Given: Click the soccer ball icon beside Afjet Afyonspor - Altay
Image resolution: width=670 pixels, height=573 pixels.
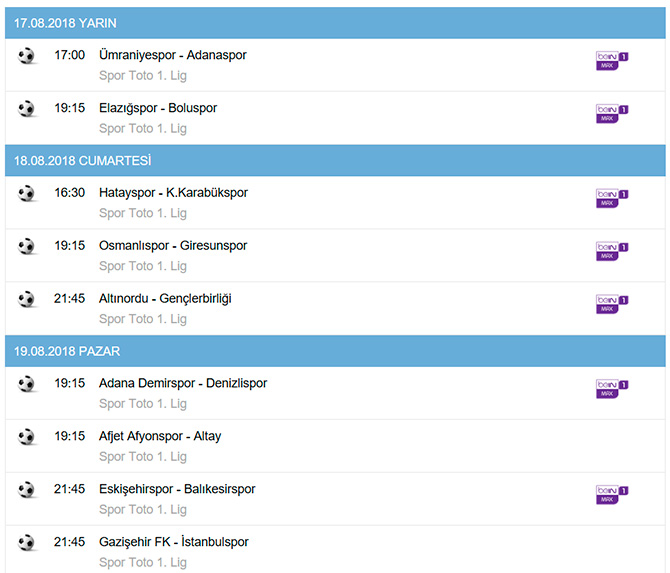Looking at the screenshot, I should [x=26, y=437].
